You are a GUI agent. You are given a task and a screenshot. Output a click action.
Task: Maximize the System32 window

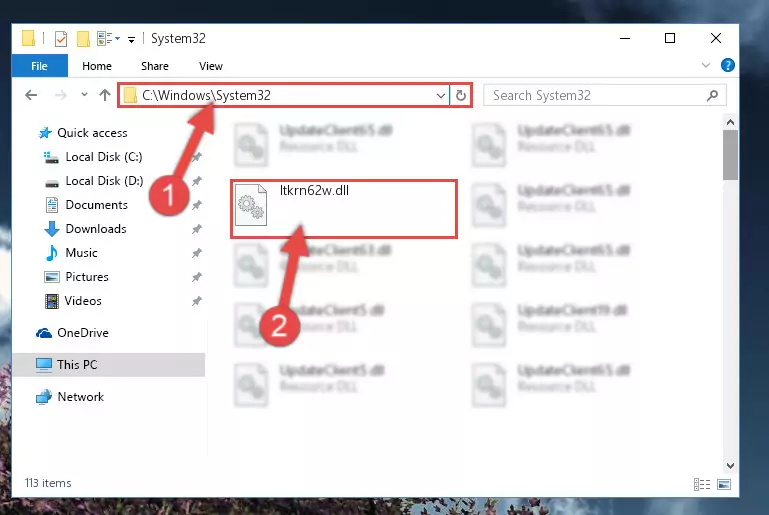pos(670,38)
